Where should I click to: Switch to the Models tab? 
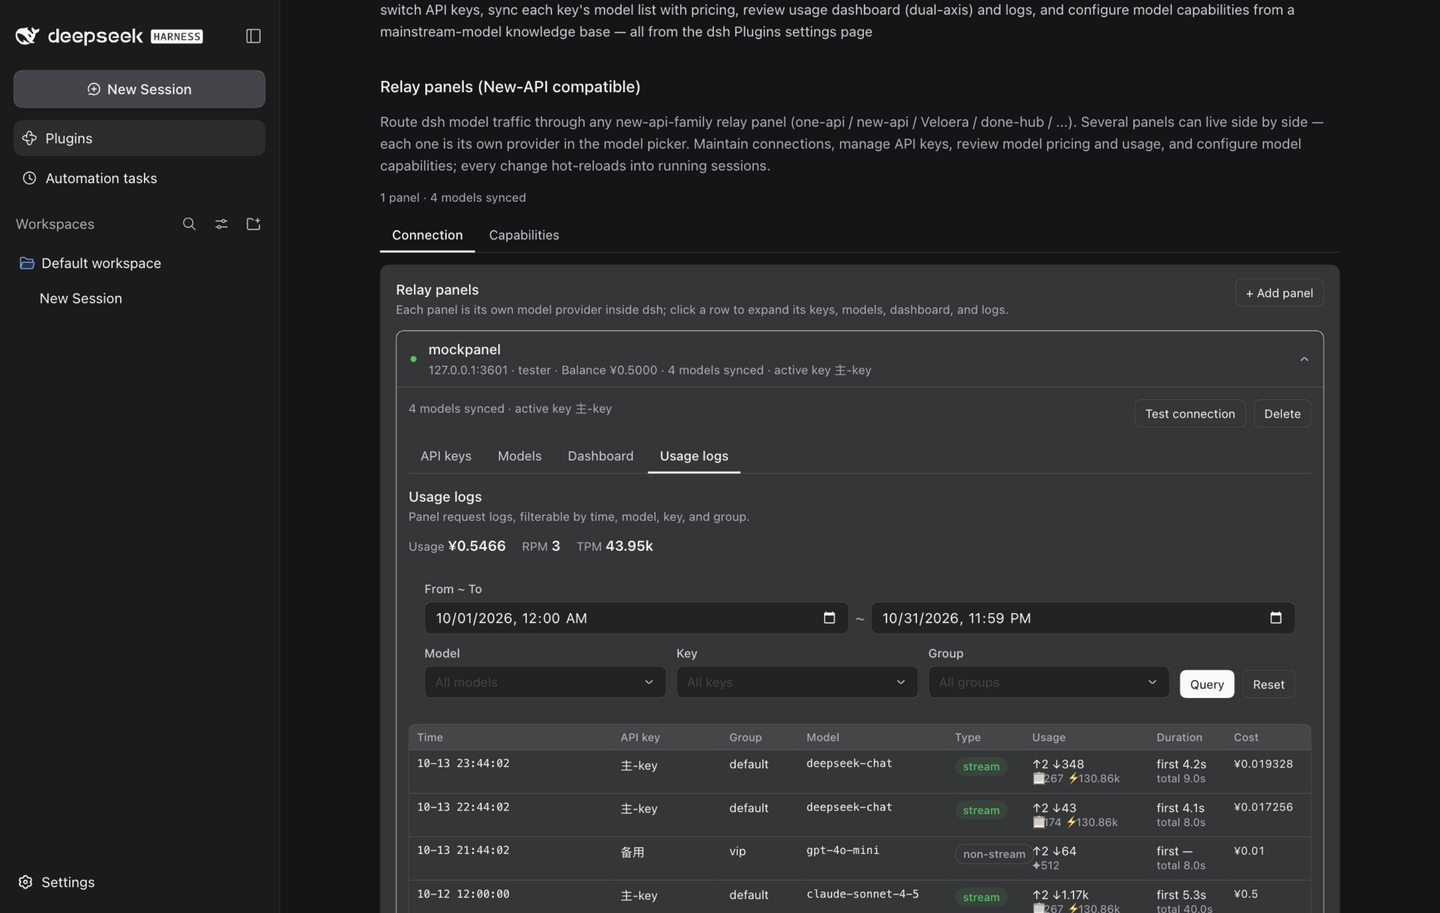point(519,456)
